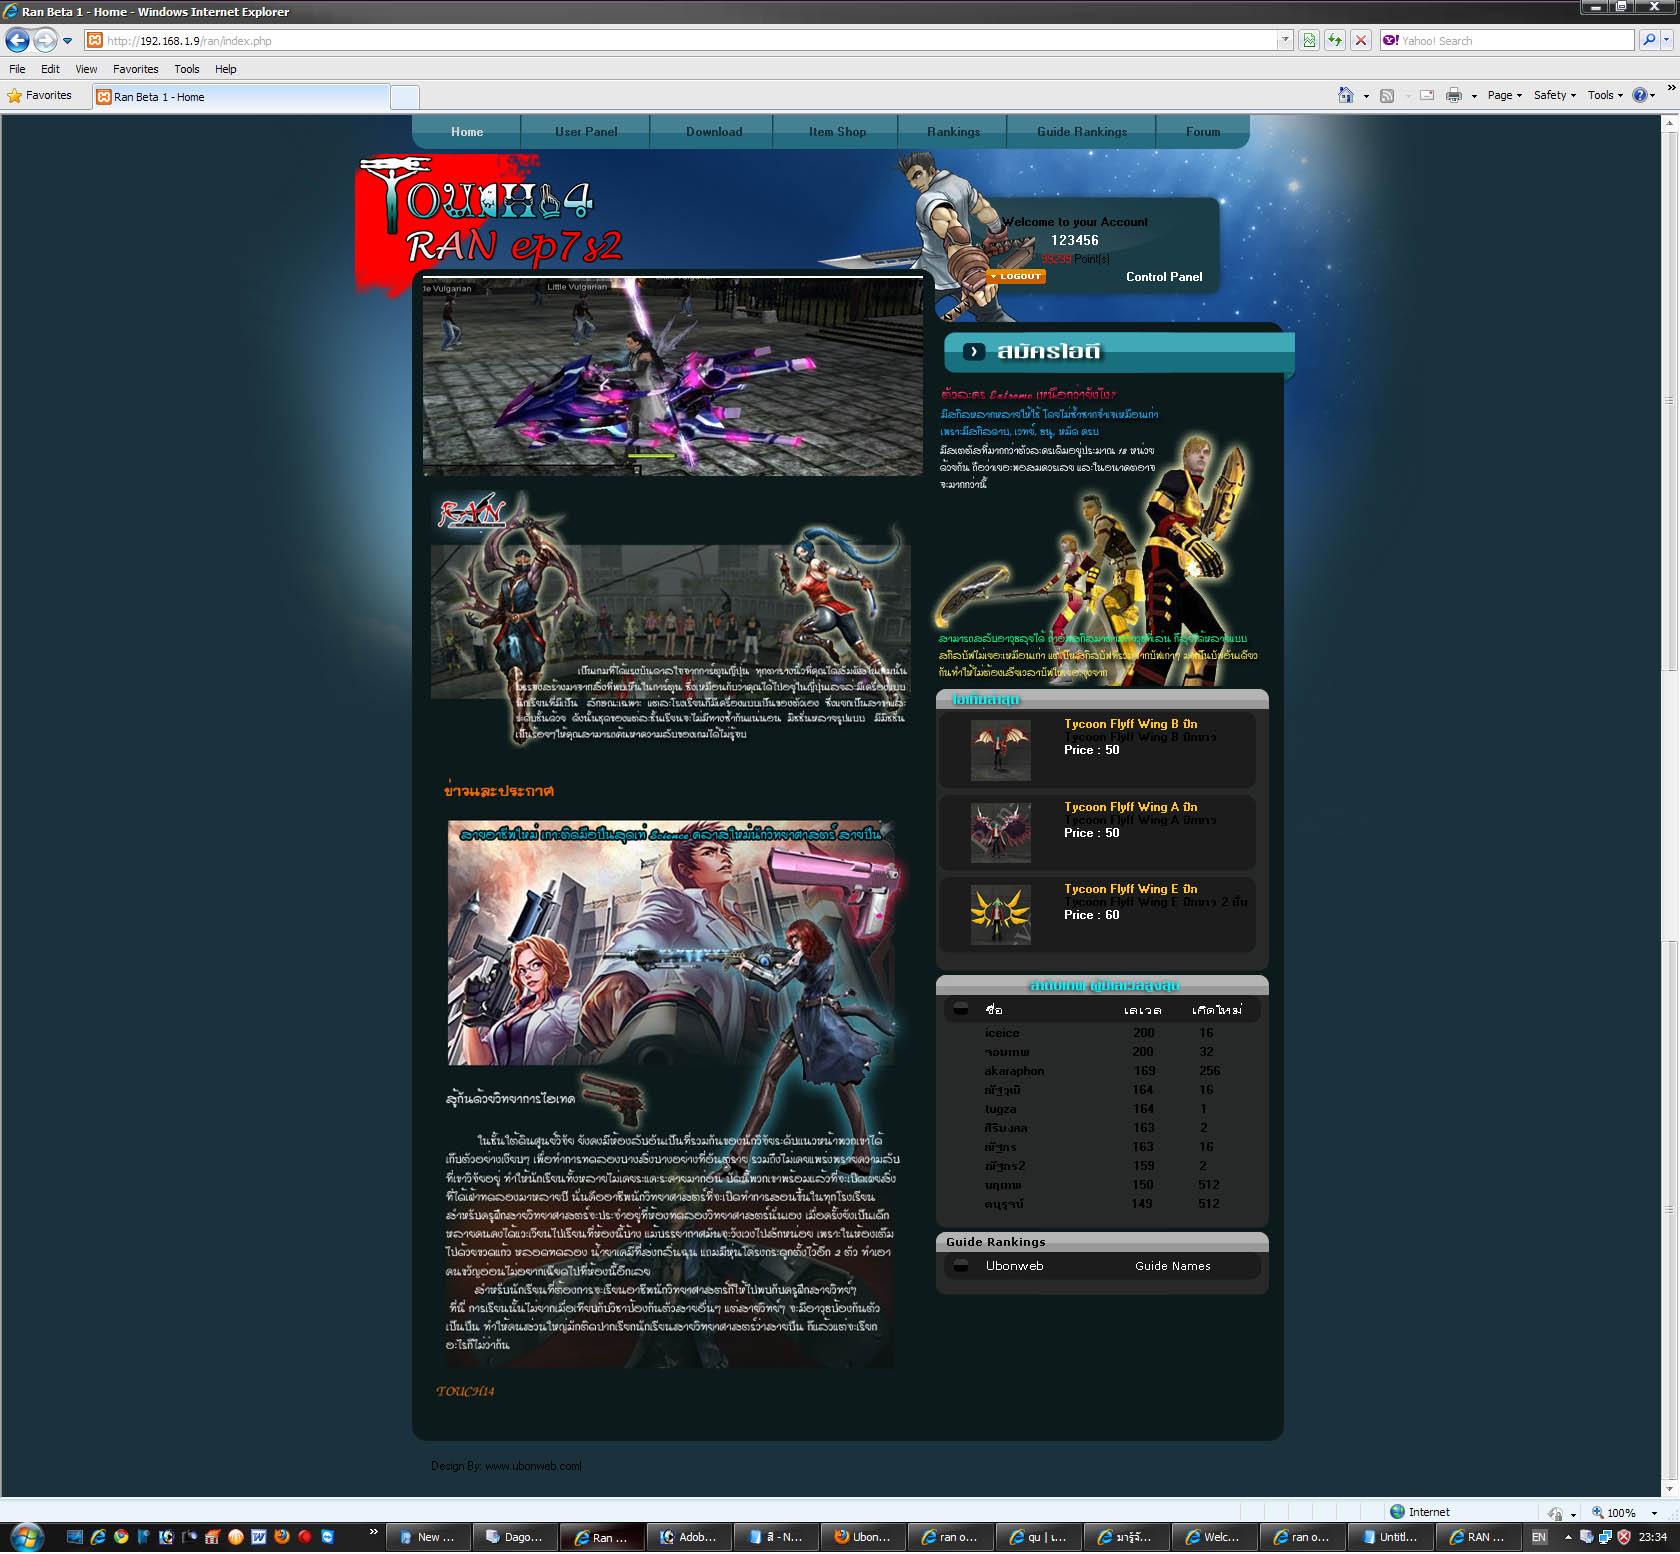Open the User Panel navigation link
Viewport: 1680px width, 1554px height.
586,132
